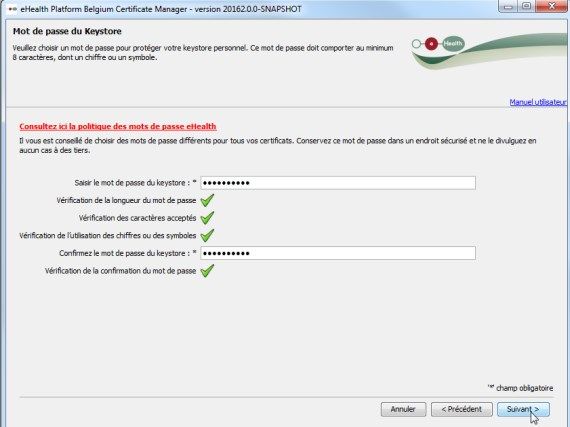Click the password length check mark

[x=207, y=200]
